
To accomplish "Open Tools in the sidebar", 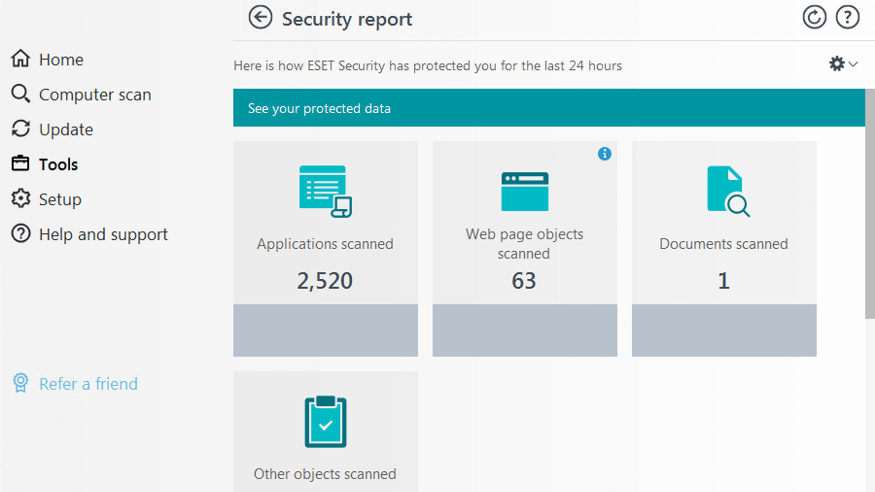I will pos(58,165).
